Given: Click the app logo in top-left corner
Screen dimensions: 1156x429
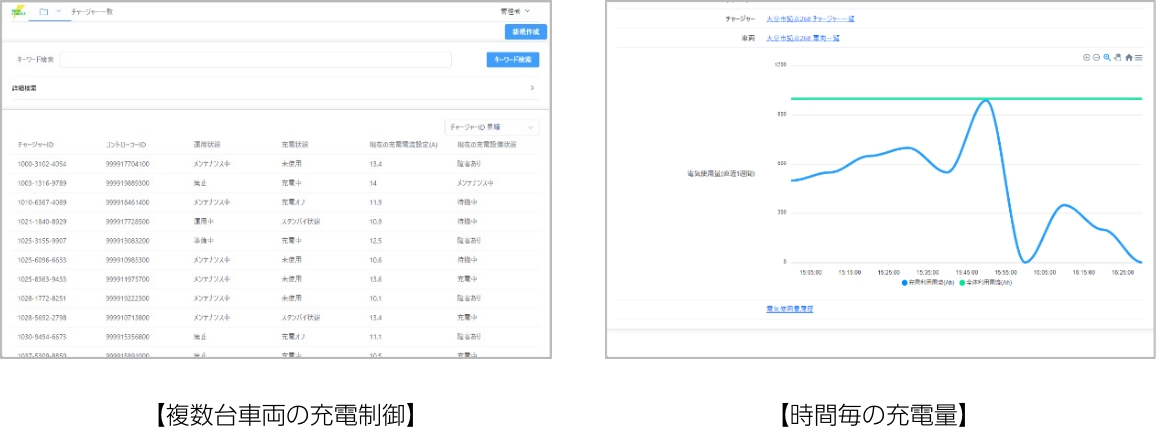Looking at the screenshot, I should point(17,11).
